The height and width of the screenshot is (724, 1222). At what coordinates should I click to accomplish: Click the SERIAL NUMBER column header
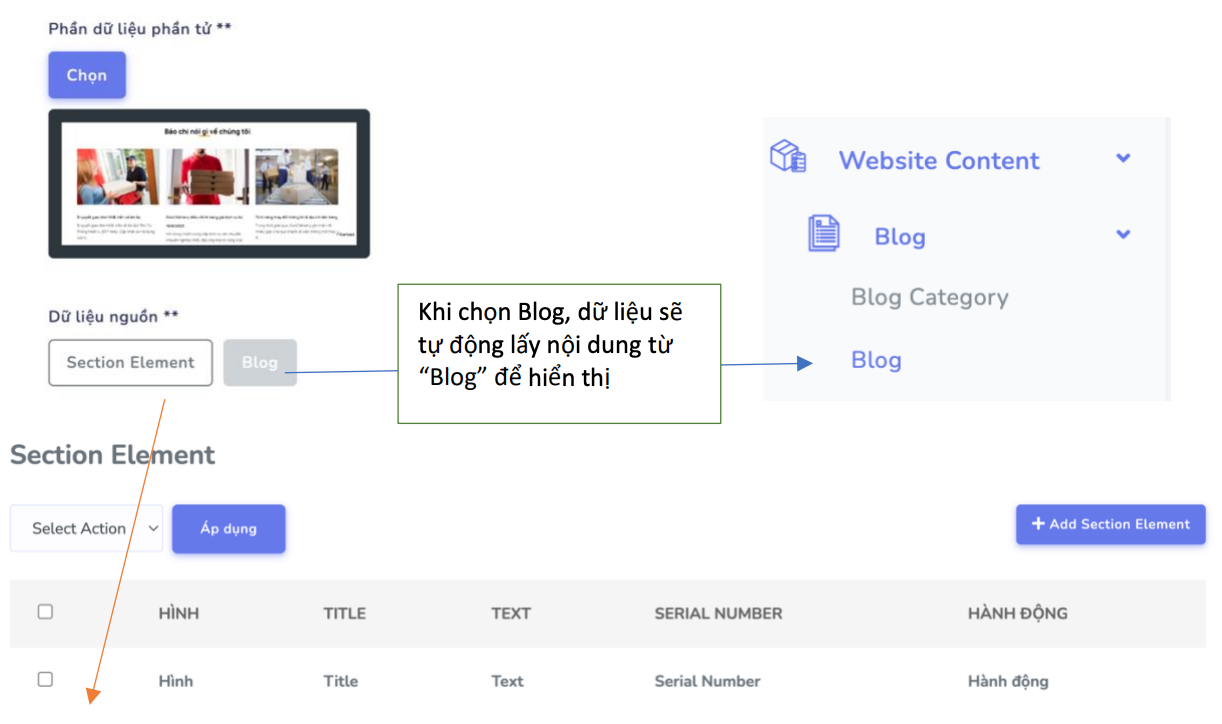pyautogui.click(x=718, y=613)
